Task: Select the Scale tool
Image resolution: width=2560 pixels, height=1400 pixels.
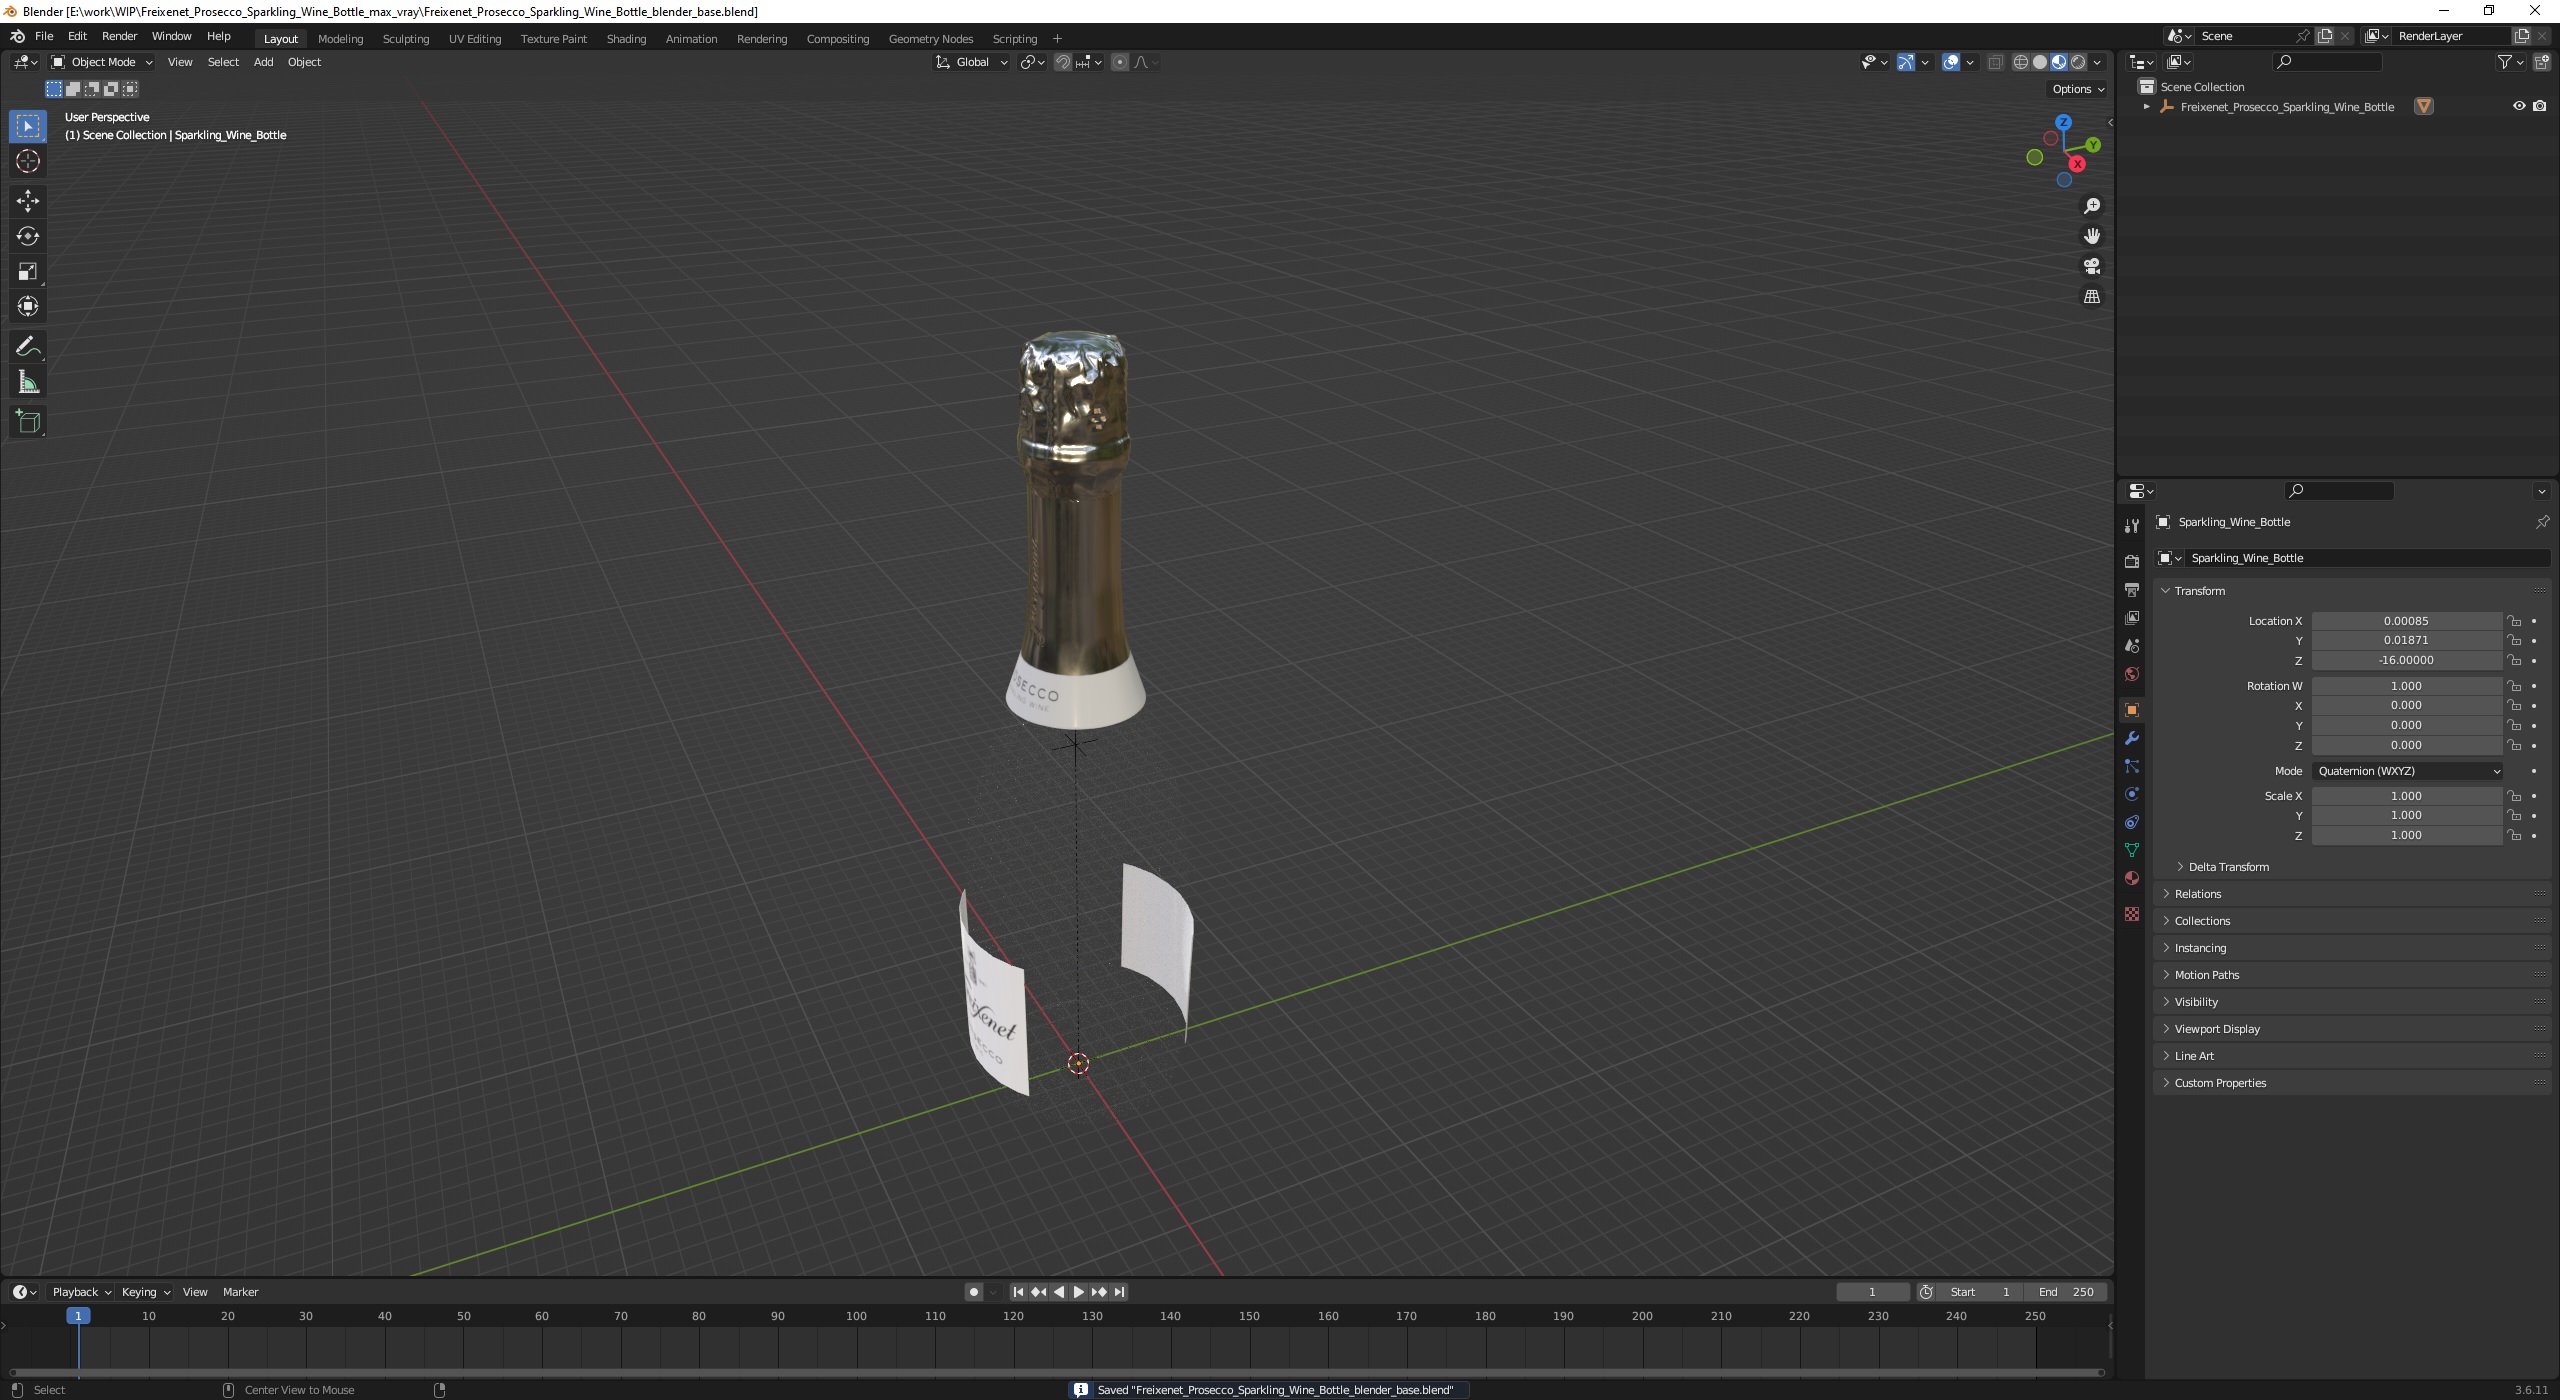Action: tap(28, 271)
